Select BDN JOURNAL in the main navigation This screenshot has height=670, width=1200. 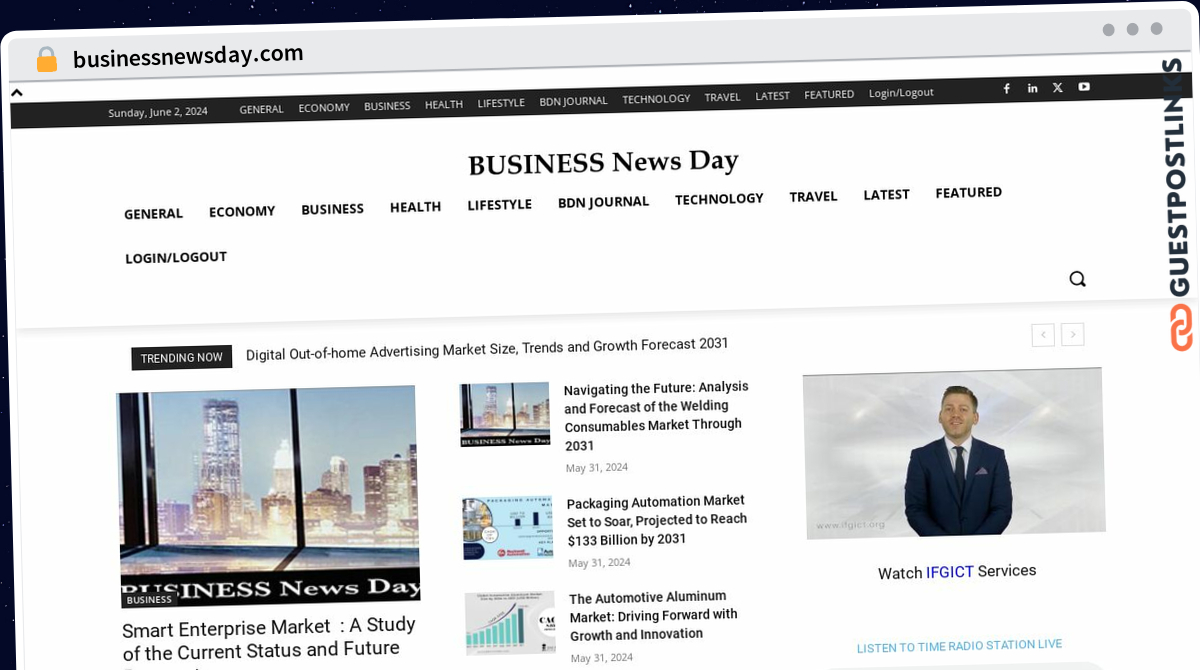tap(603, 202)
